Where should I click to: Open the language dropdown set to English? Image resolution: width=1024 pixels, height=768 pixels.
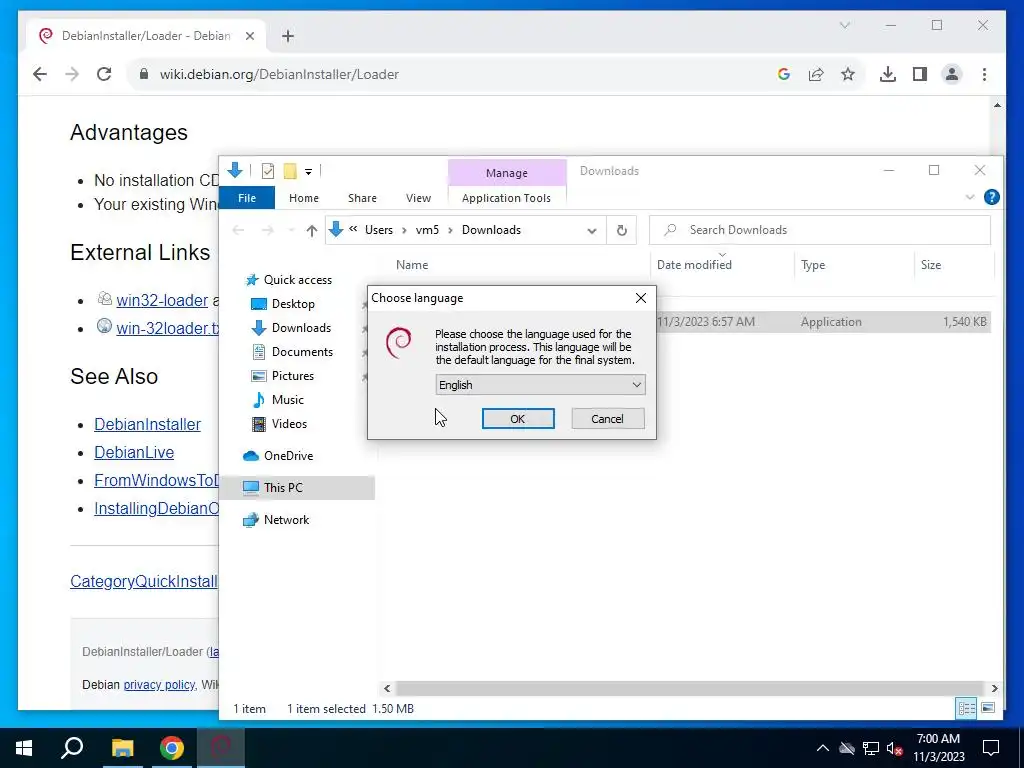click(540, 385)
